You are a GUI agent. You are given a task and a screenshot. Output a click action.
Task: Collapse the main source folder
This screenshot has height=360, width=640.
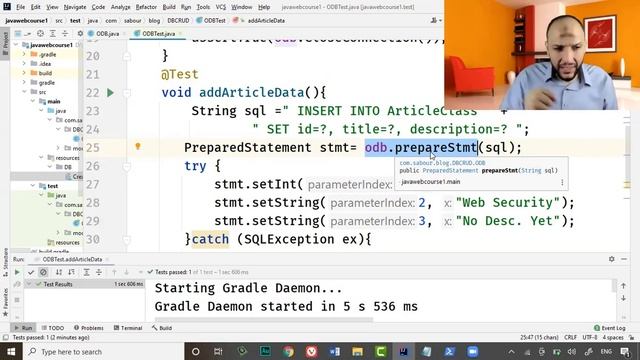(x=33, y=101)
